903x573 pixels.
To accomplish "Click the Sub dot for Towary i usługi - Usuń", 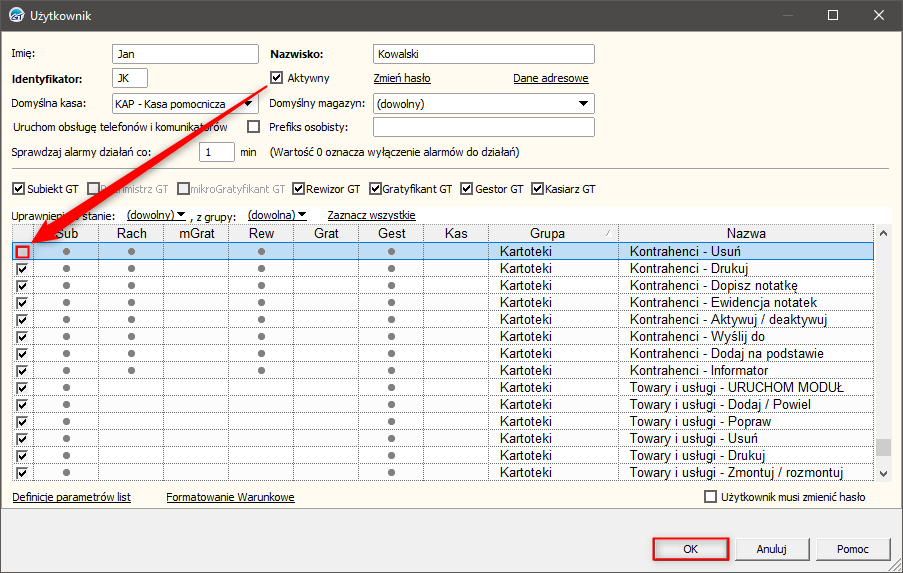I will point(67,439).
